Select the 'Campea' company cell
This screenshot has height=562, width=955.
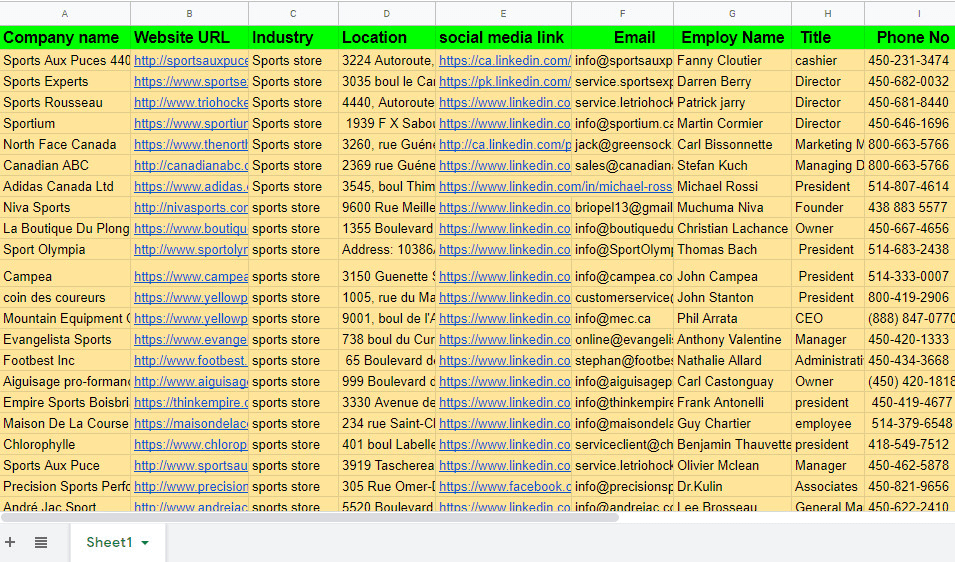point(65,273)
